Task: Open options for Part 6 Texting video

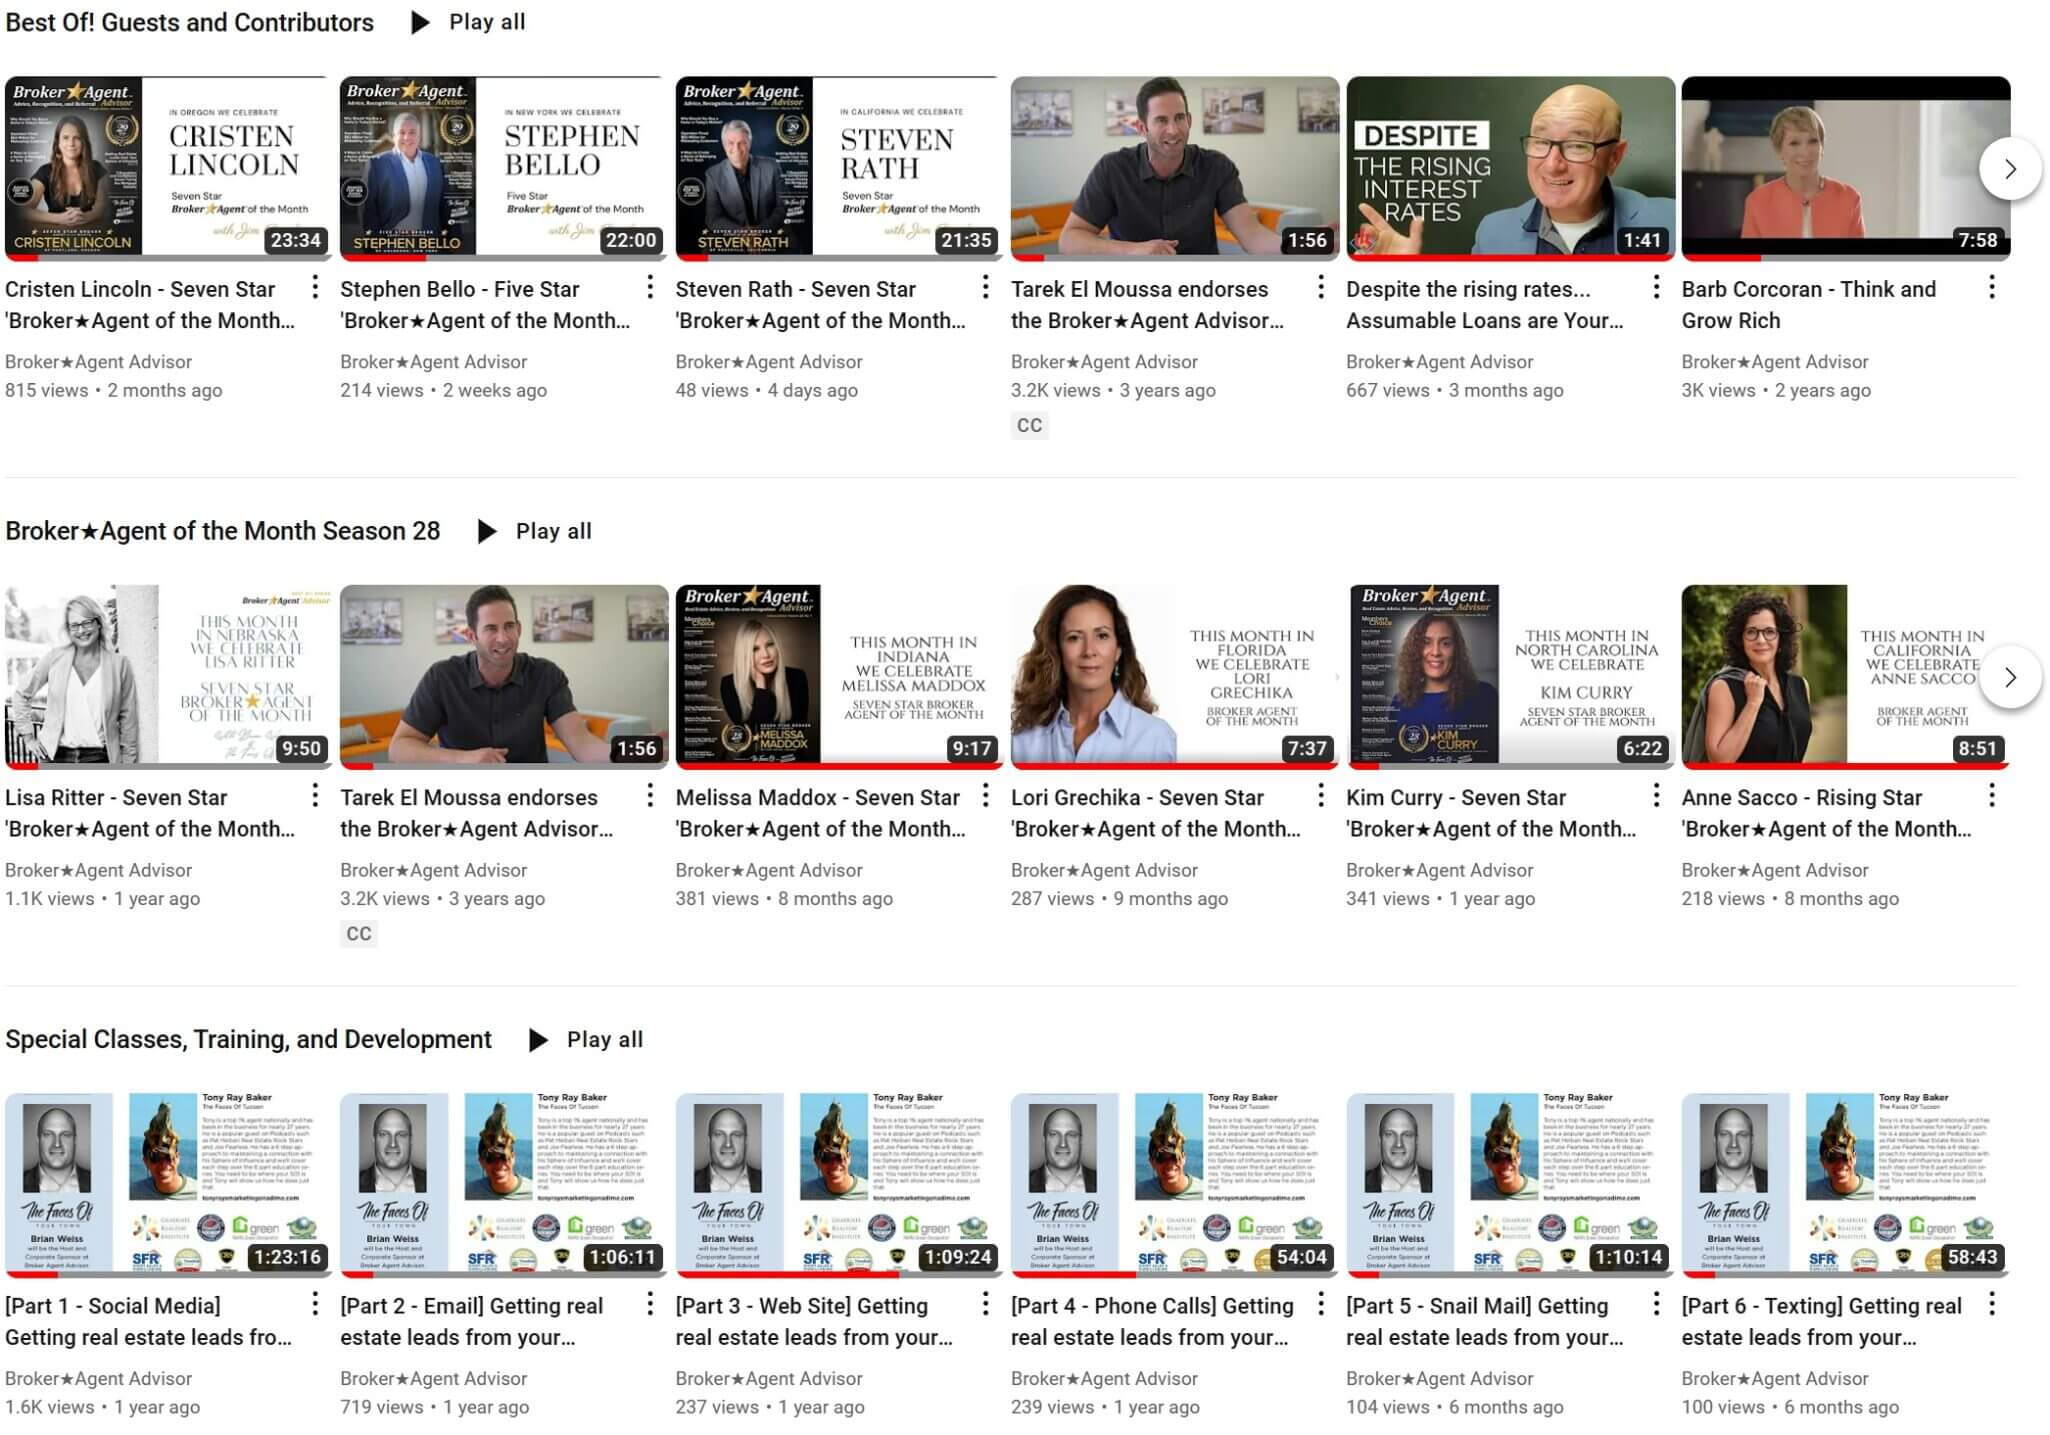Action: click(x=1991, y=1304)
